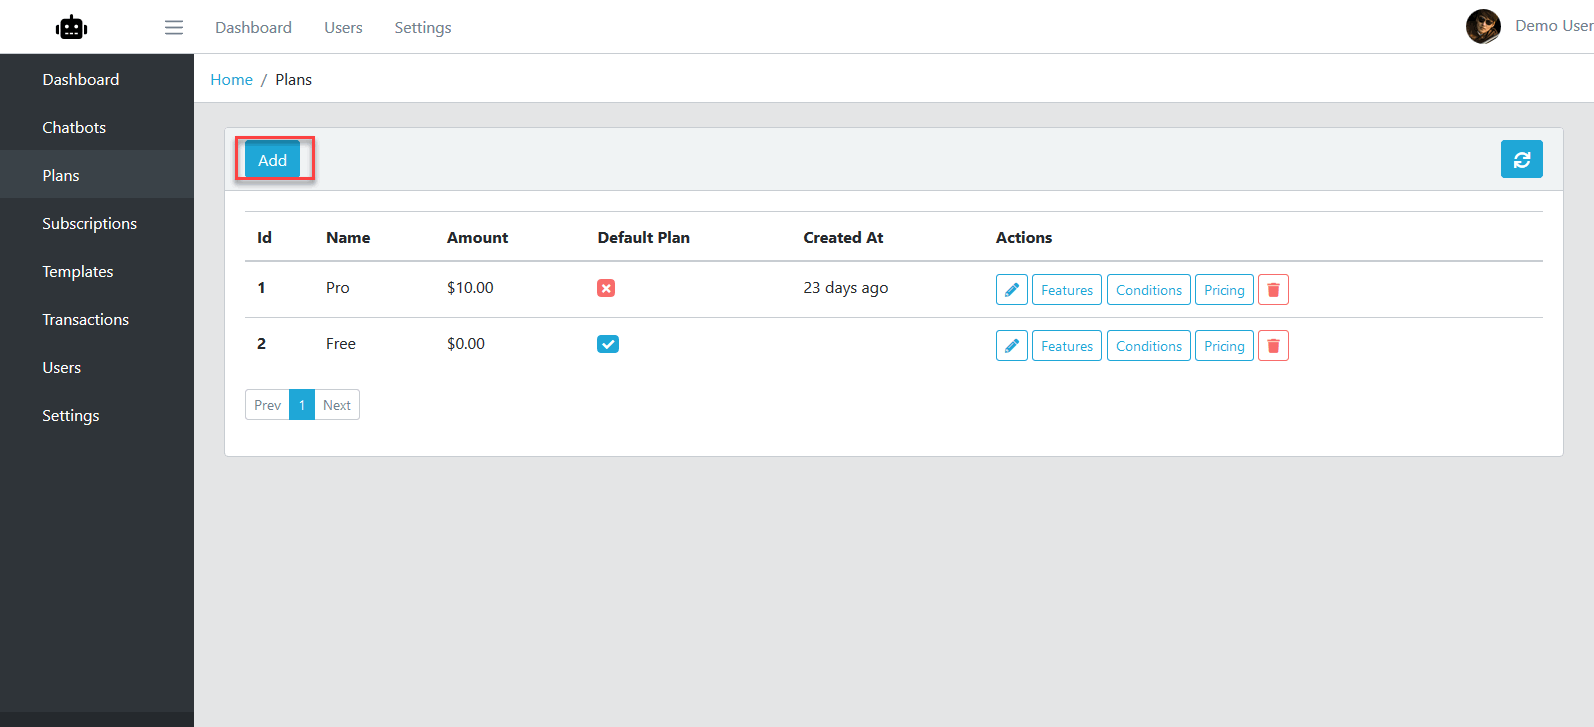Edit the Free plan pencil icon

pyautogui.click(x=1012, y=346)
